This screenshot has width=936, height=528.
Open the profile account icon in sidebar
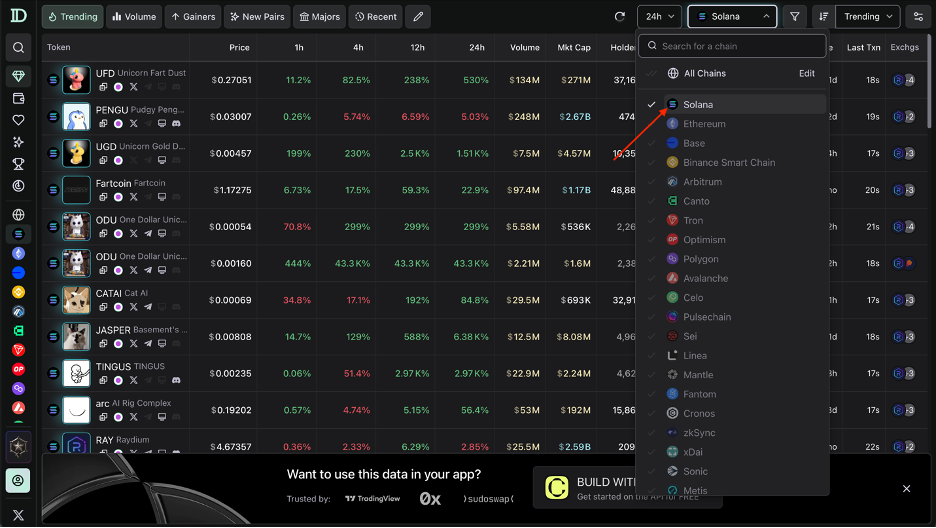point(19,480)
